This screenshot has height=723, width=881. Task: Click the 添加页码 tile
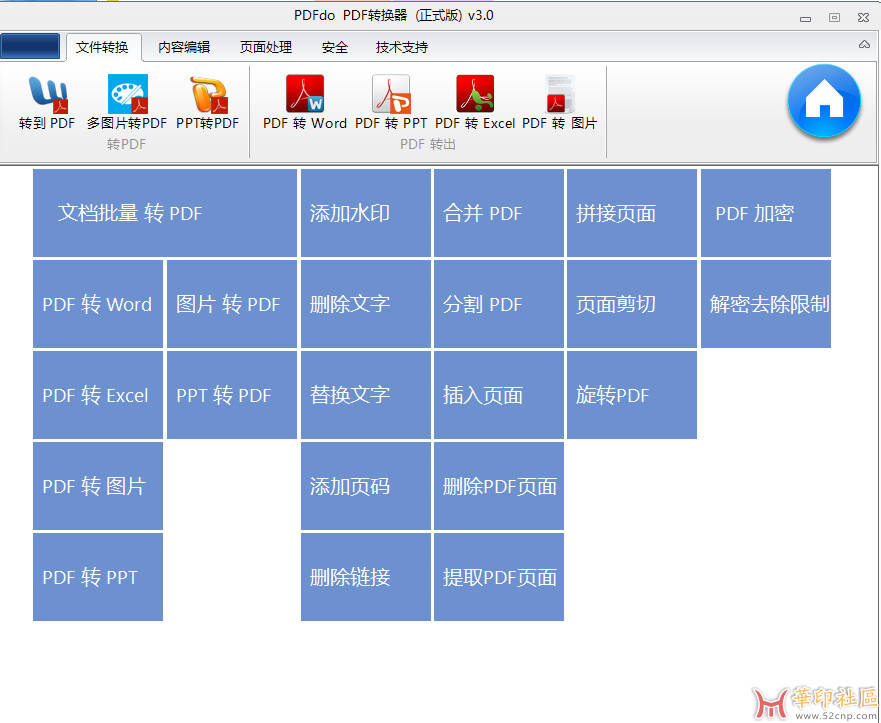[x=366, y=486]
